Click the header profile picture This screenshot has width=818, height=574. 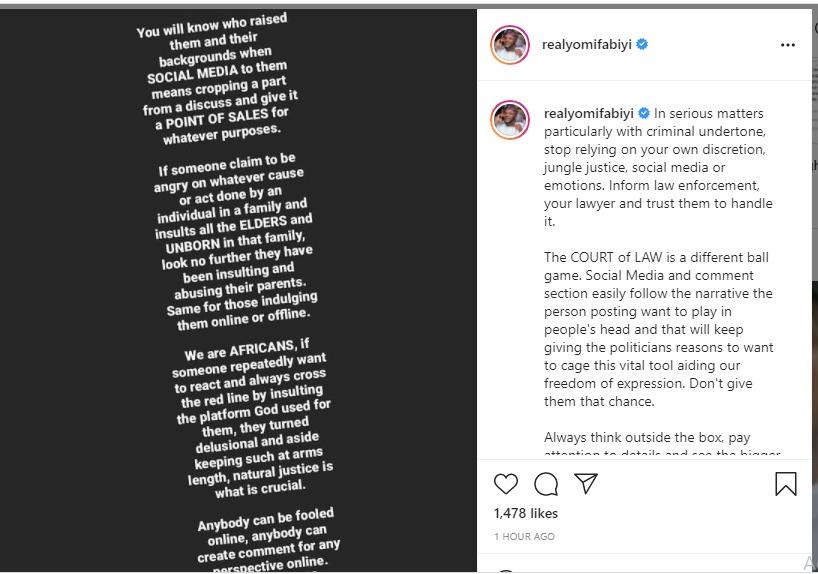(509, 45)
